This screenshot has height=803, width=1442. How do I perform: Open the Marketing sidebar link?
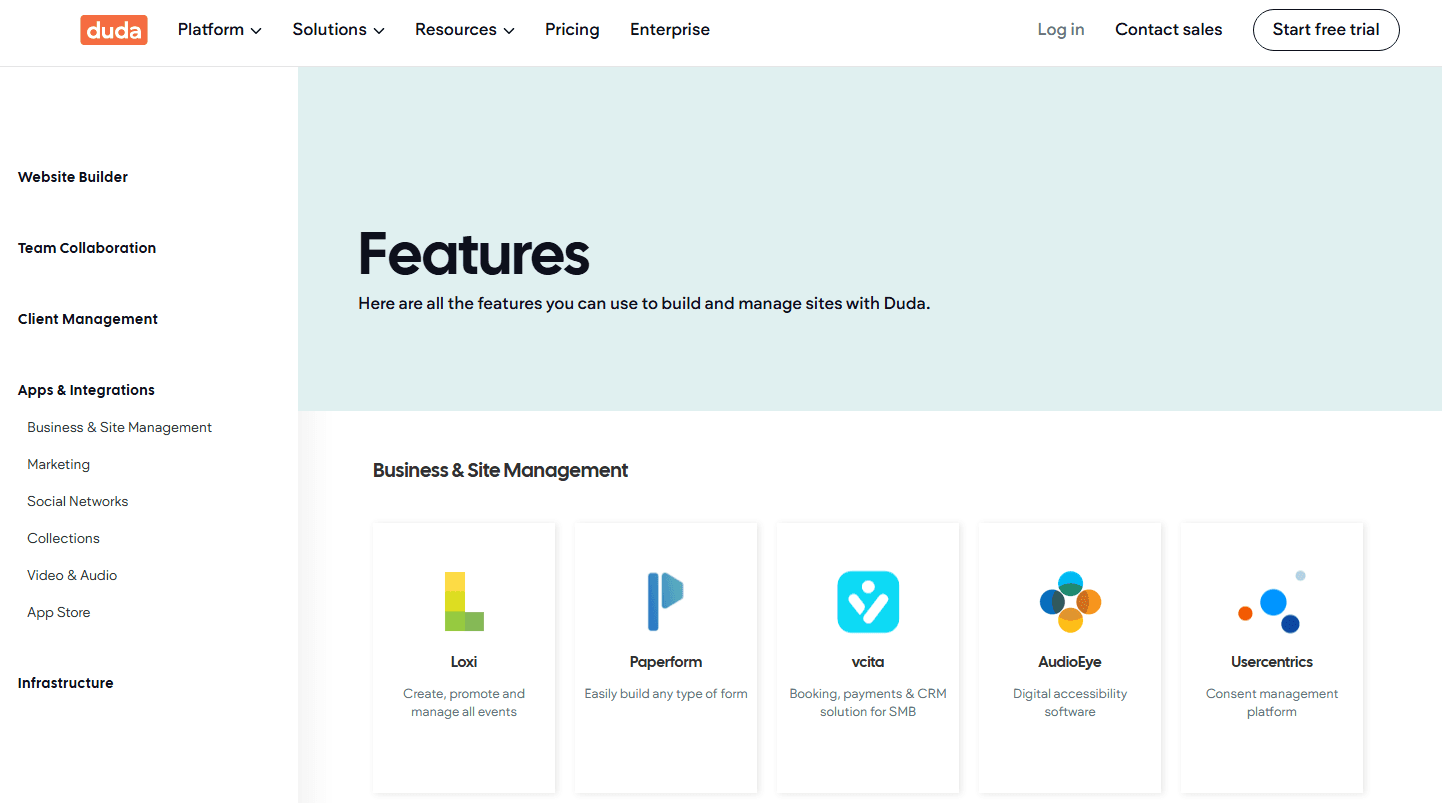point(58,464)
